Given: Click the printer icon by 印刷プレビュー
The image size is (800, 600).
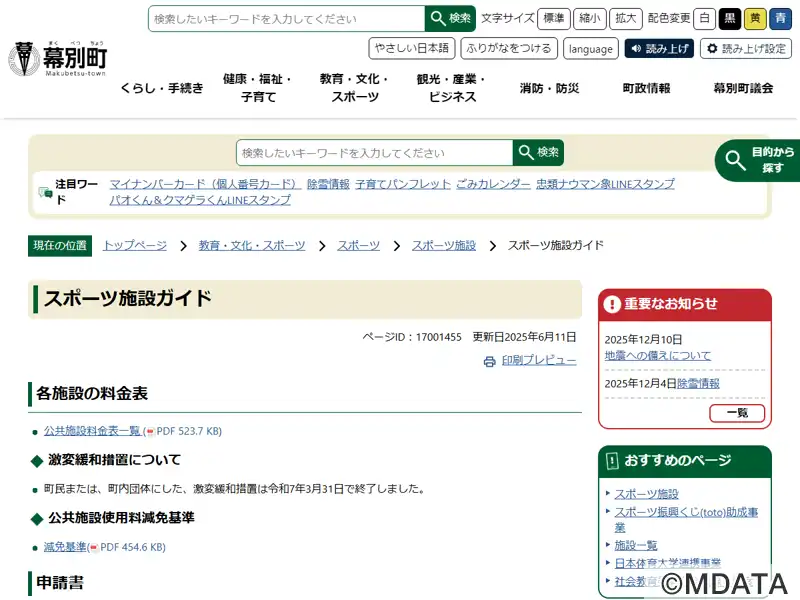Looking at the screenshot, I should click(489, 362).
